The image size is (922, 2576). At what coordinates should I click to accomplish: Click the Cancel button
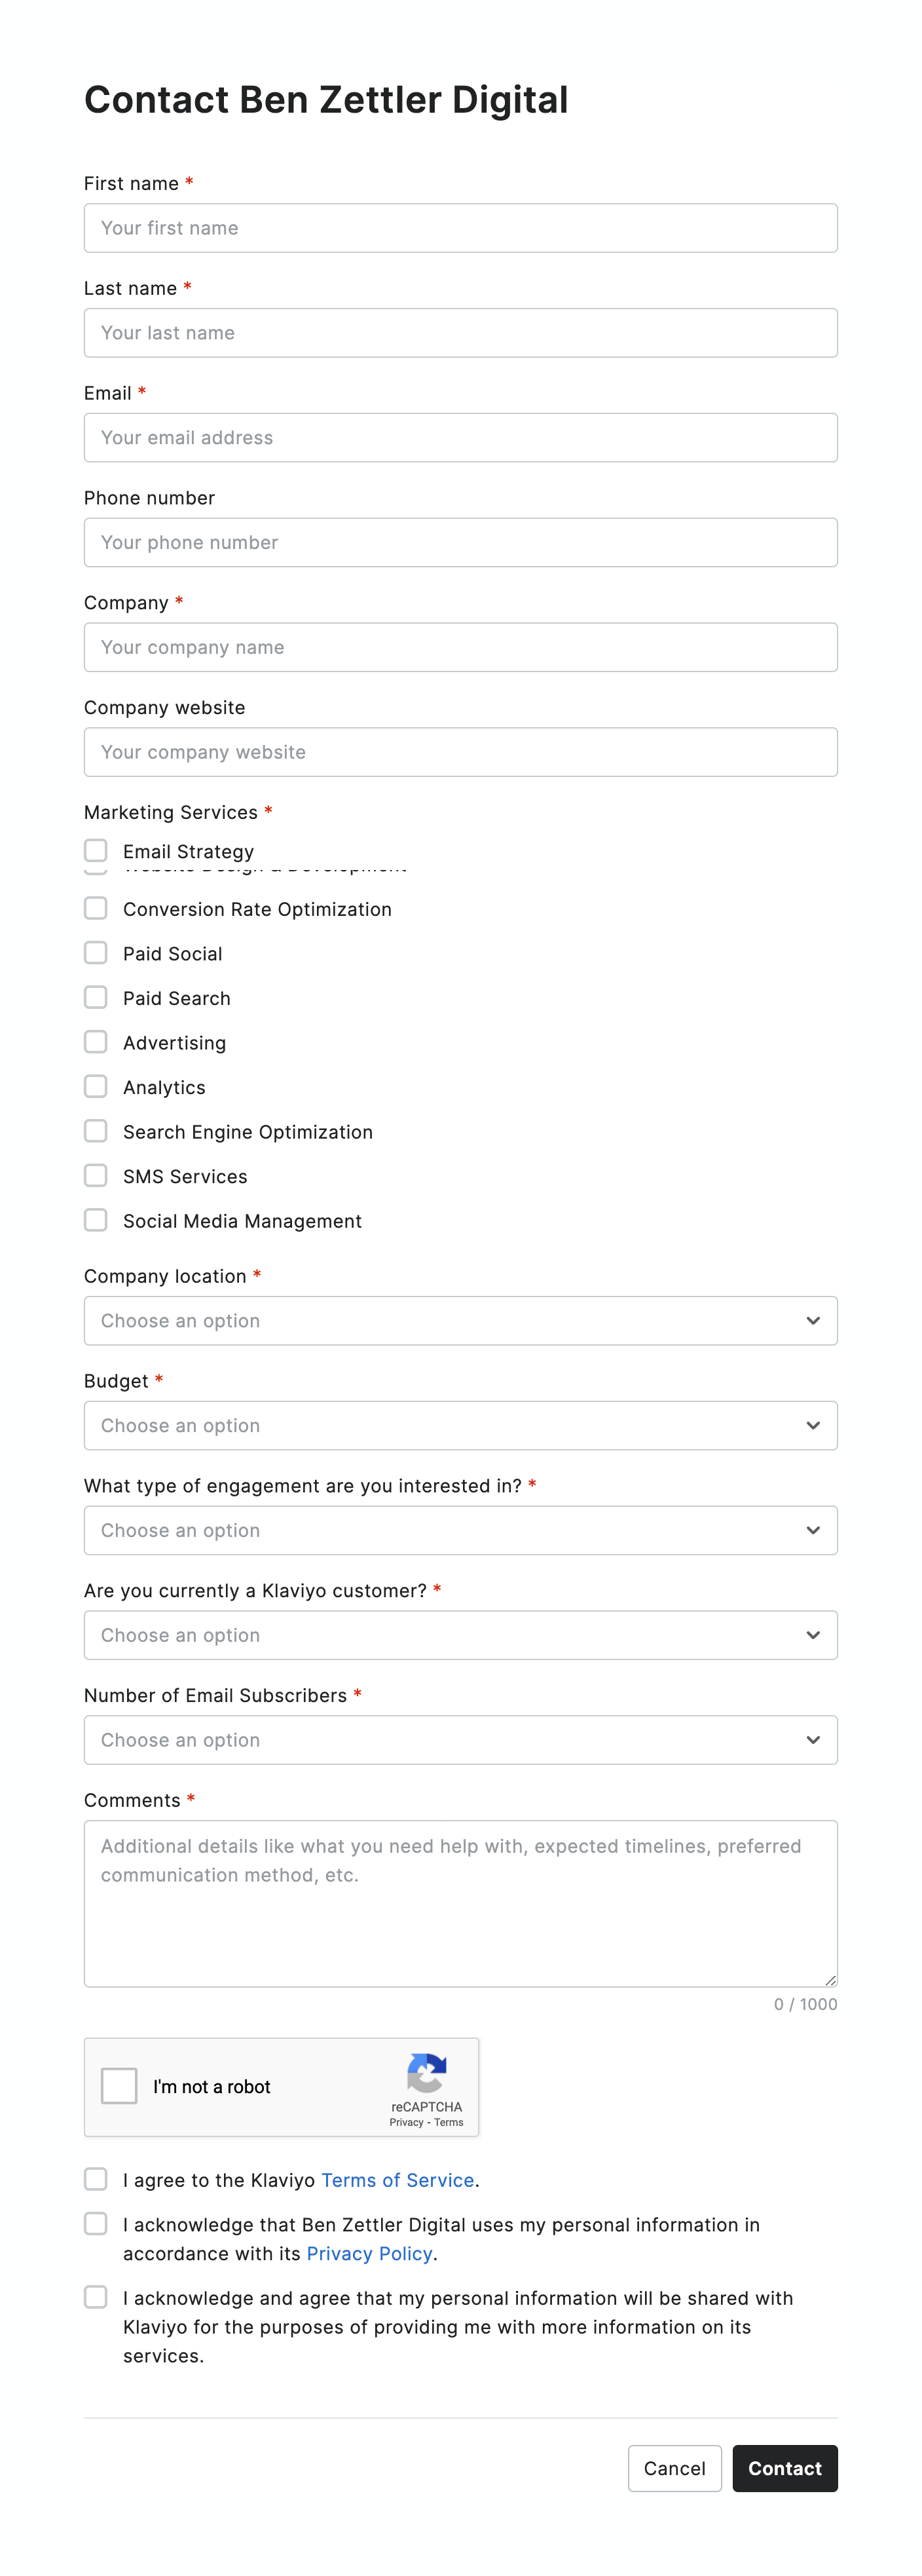[x=675, y=2469]
